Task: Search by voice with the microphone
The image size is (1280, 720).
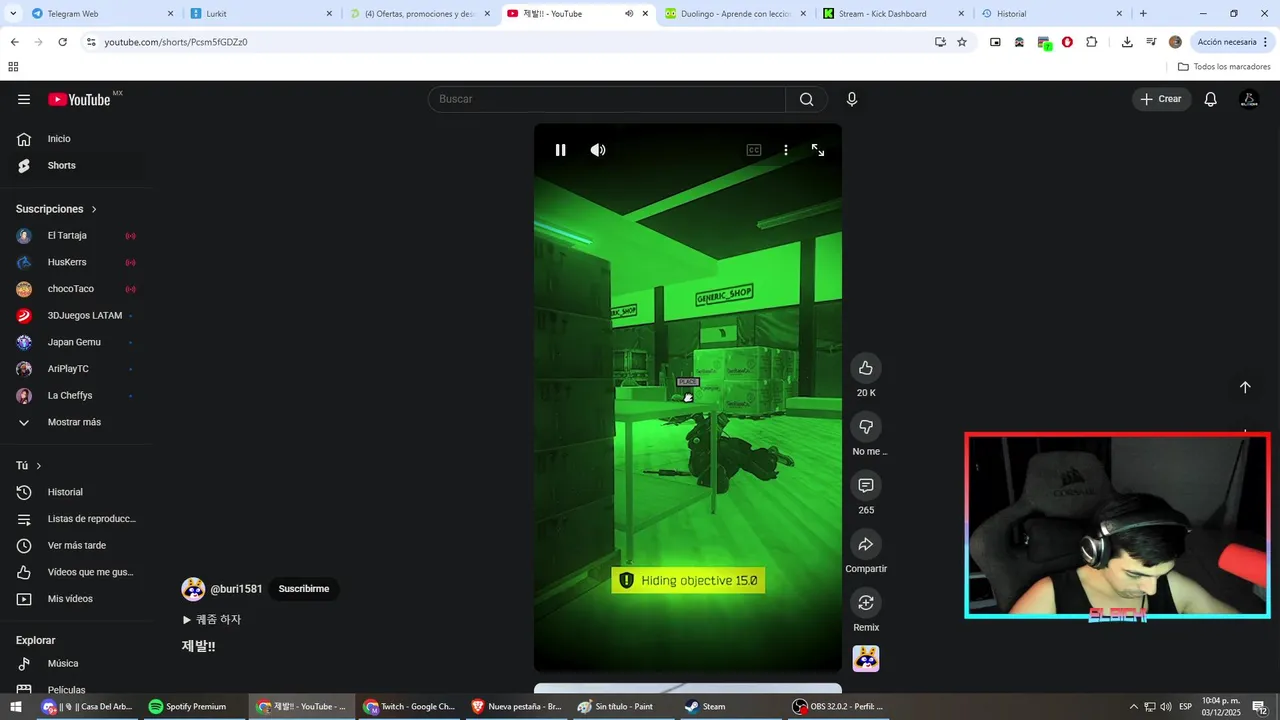Action: pyautogui.click(x=852, y=99)
